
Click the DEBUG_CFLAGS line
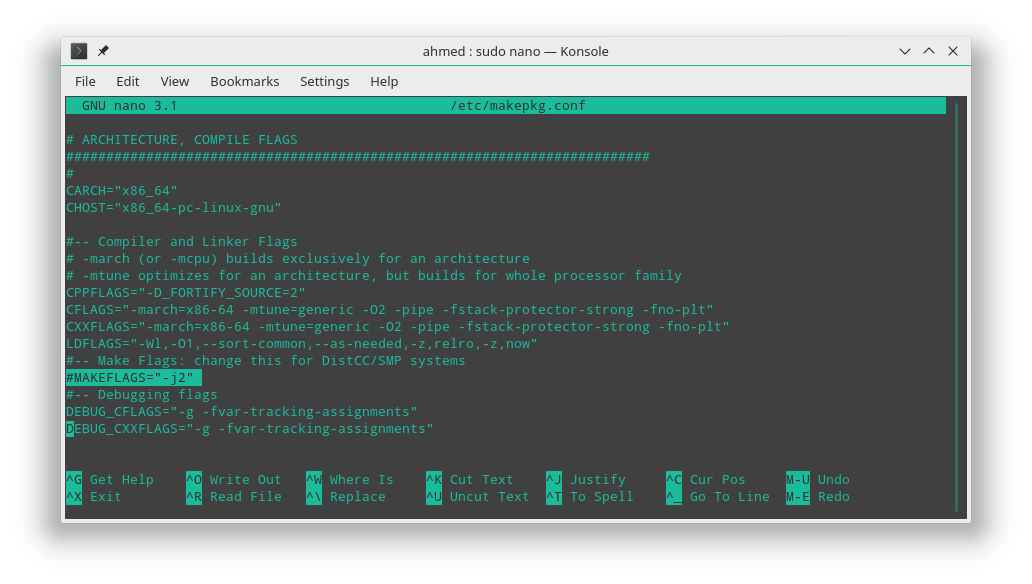point(242,412)
